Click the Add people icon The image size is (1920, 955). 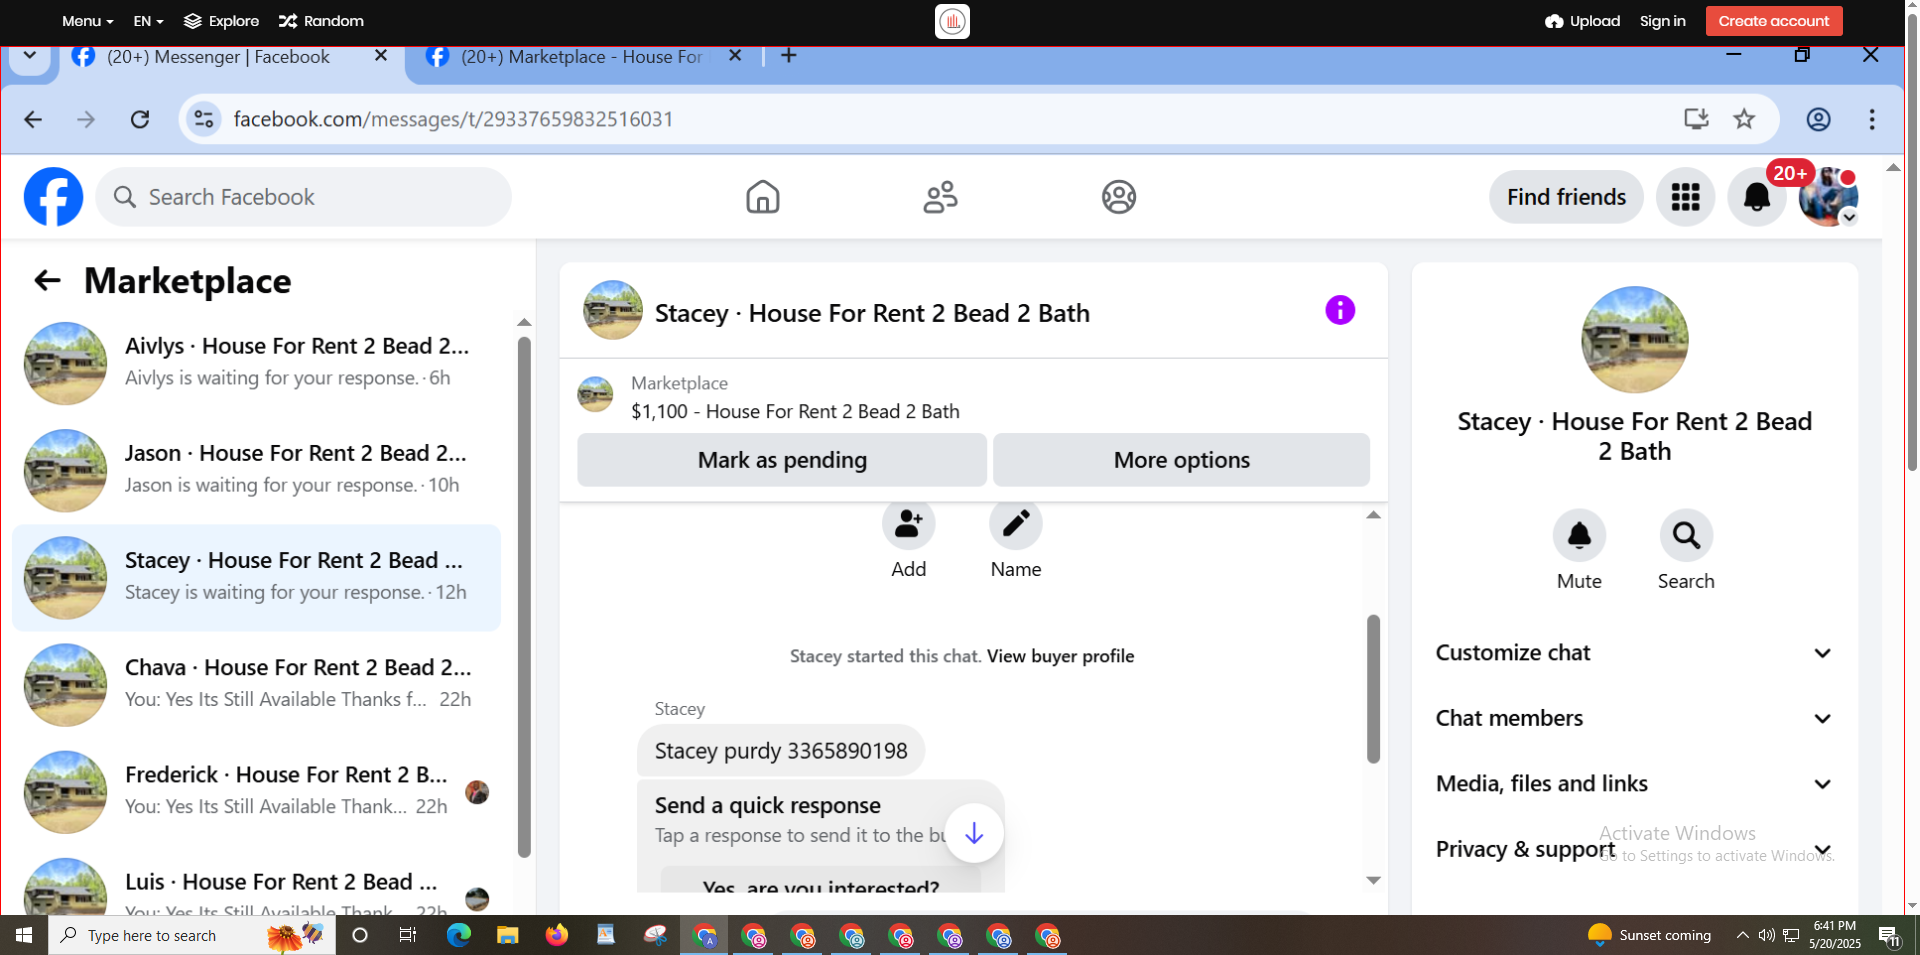pyautogui.click(x=908, y=524)
